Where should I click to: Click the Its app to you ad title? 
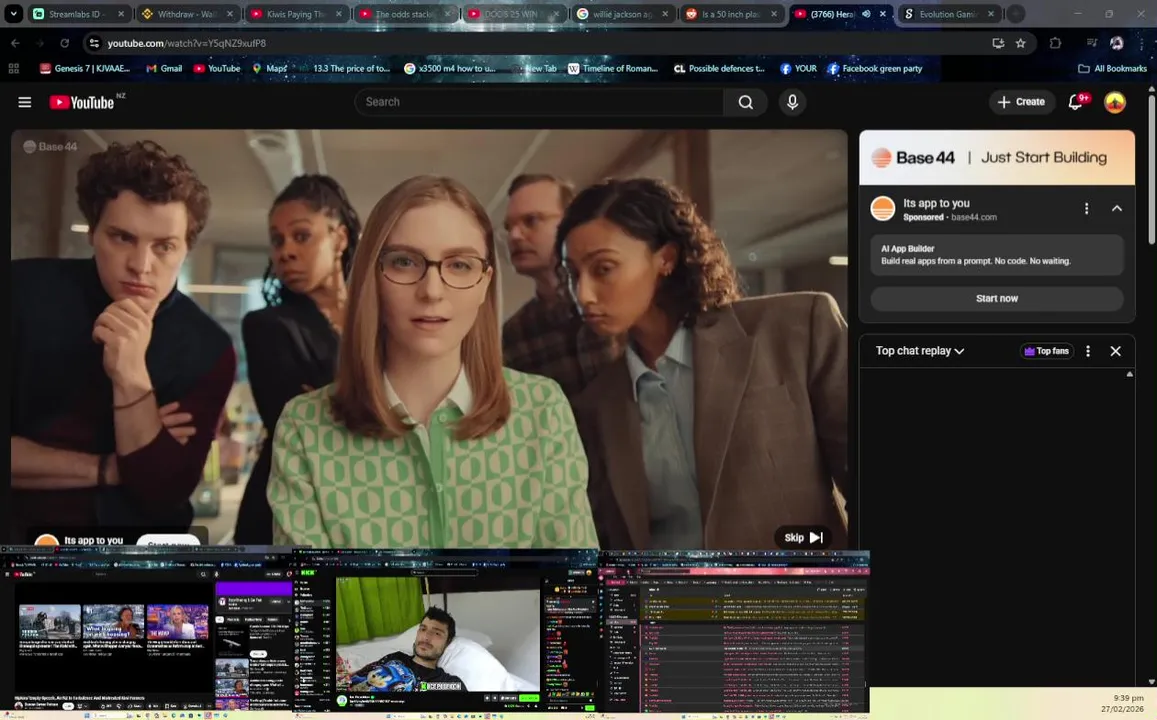click(936, 203)
